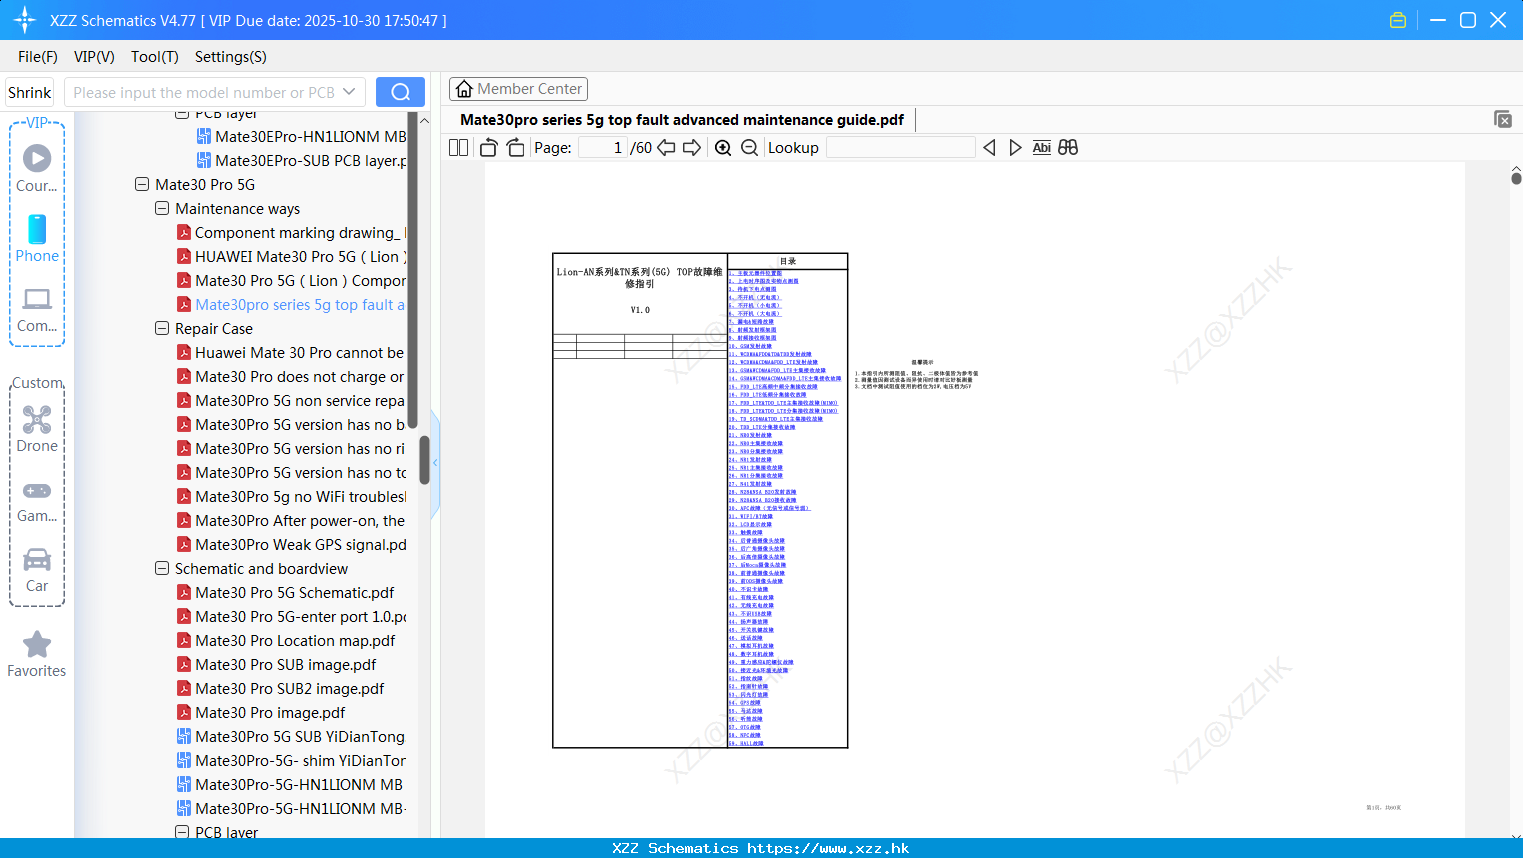Open Mate30pro series 5g top fault file
Screen dimensions: 1523x858
tap(291, 305)
